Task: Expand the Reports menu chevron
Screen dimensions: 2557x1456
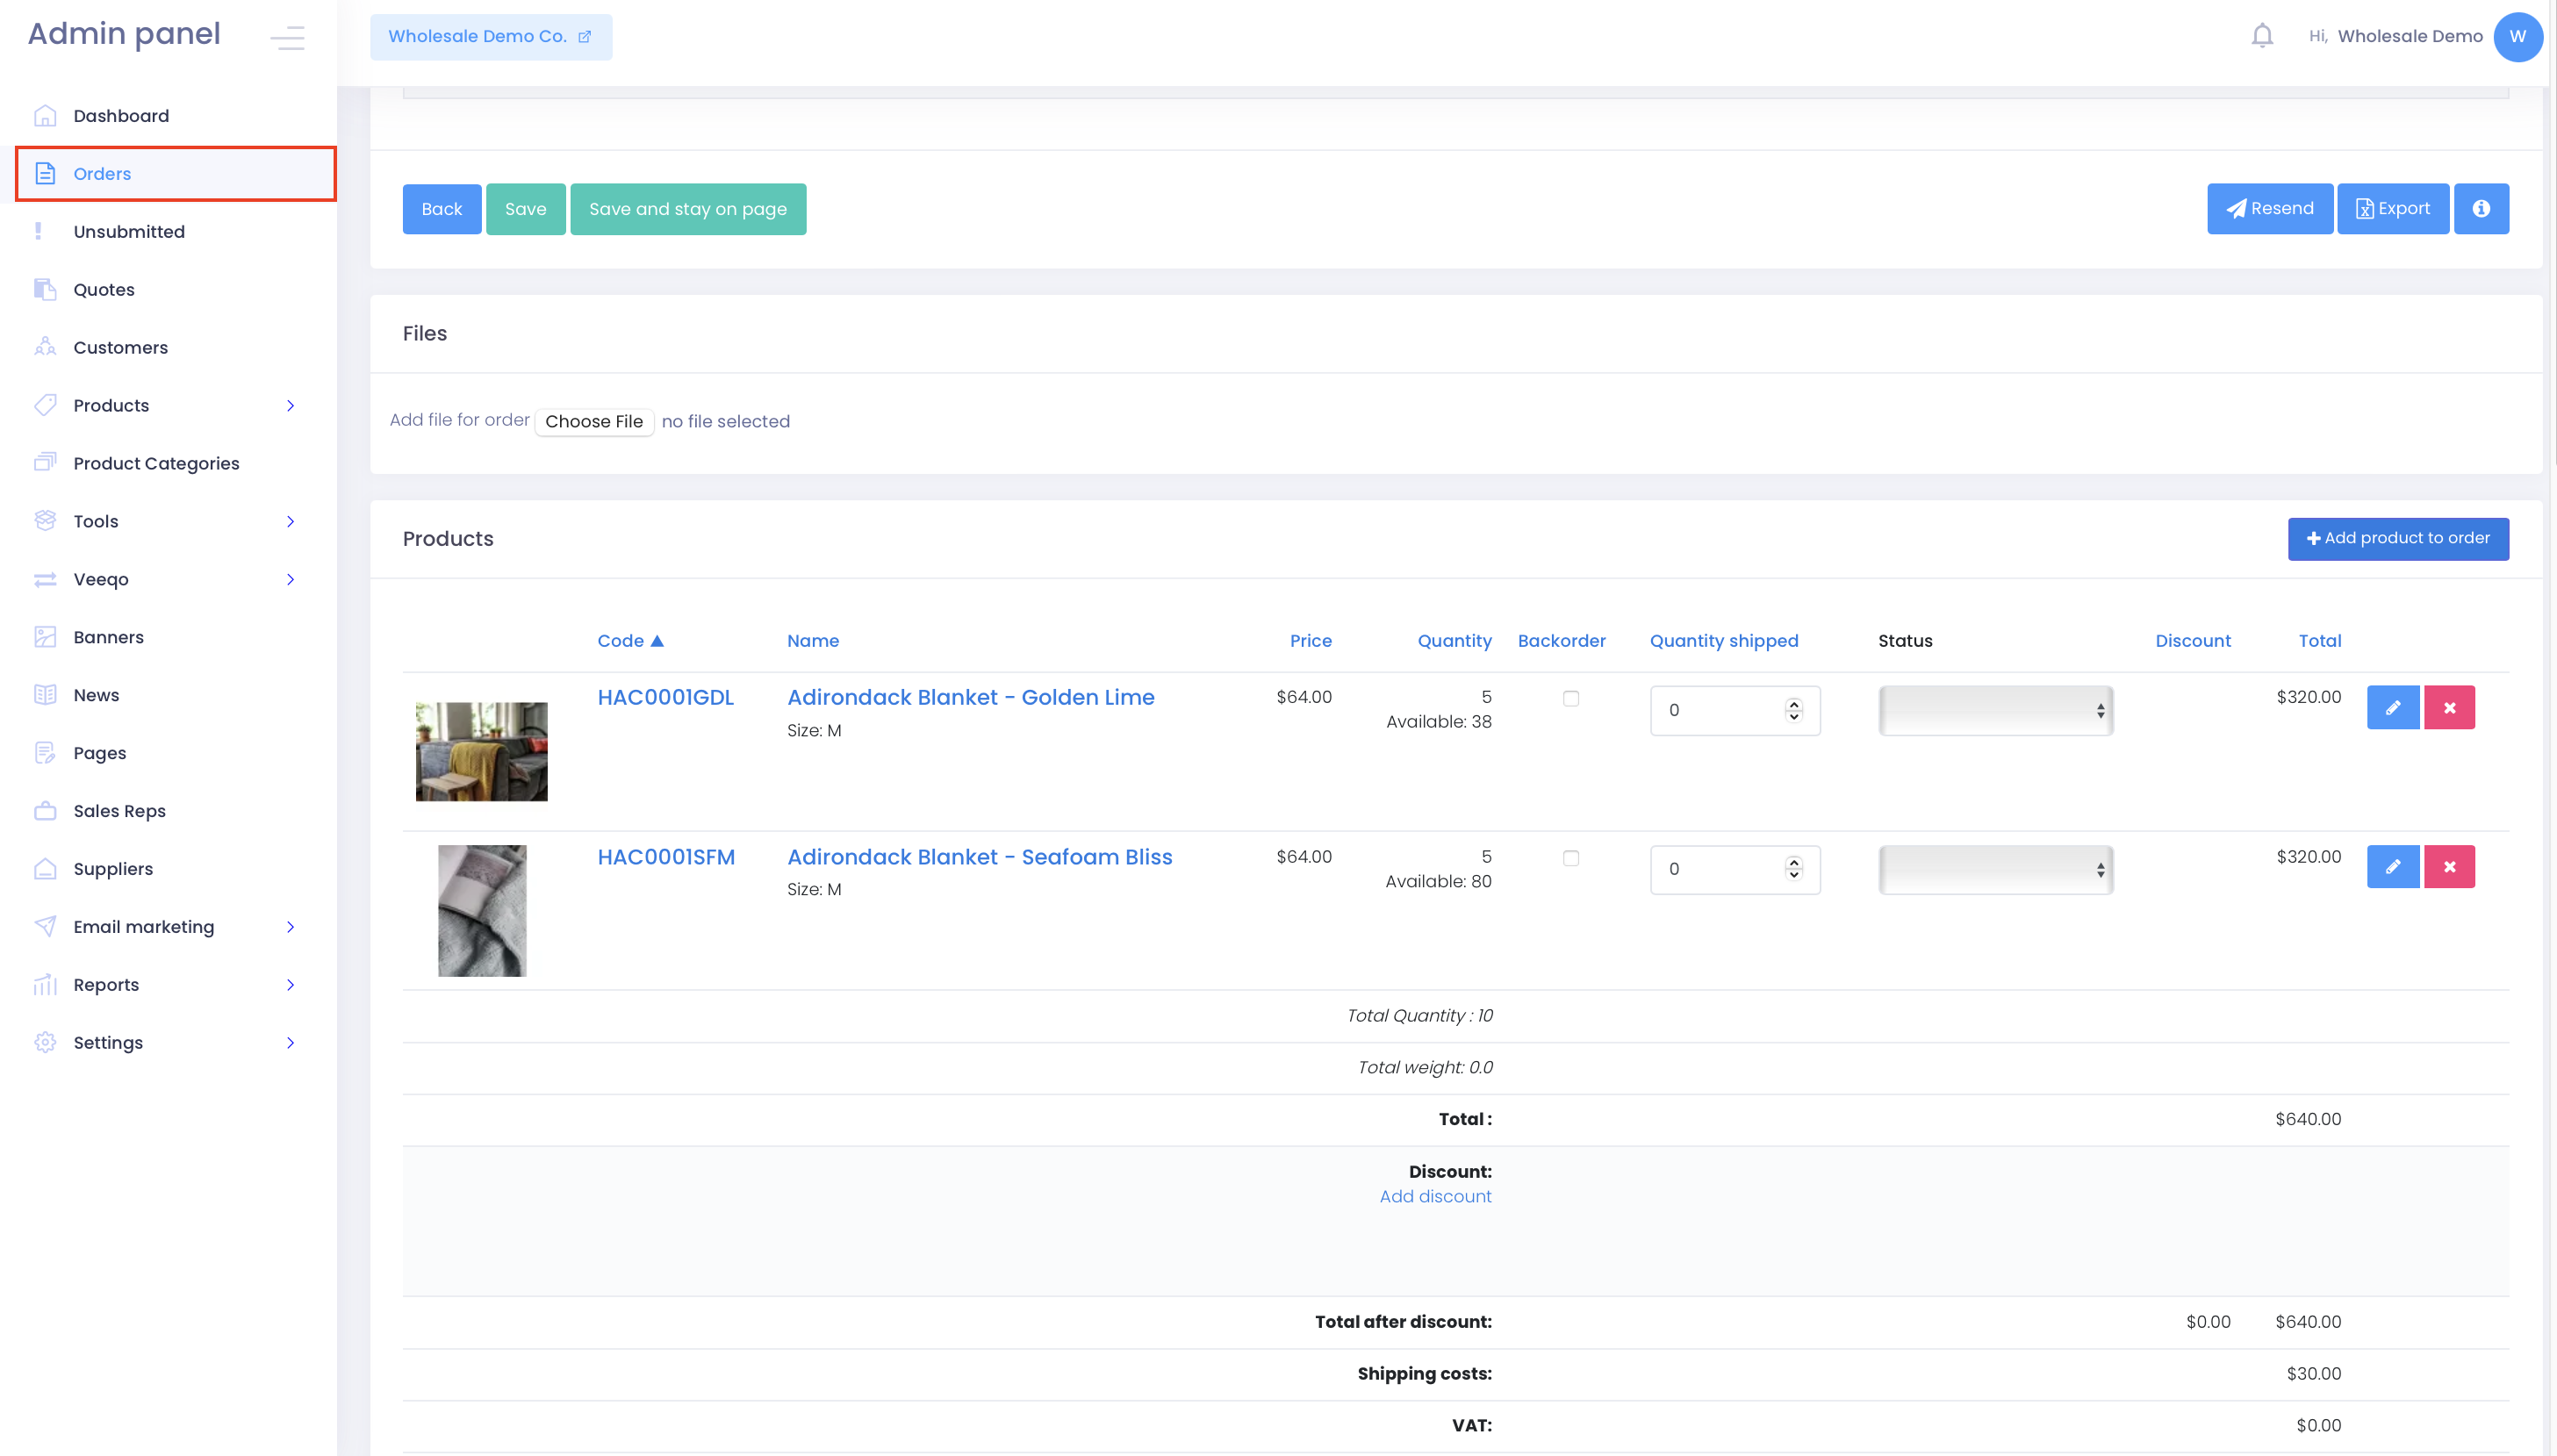Action: coord(290,984)
